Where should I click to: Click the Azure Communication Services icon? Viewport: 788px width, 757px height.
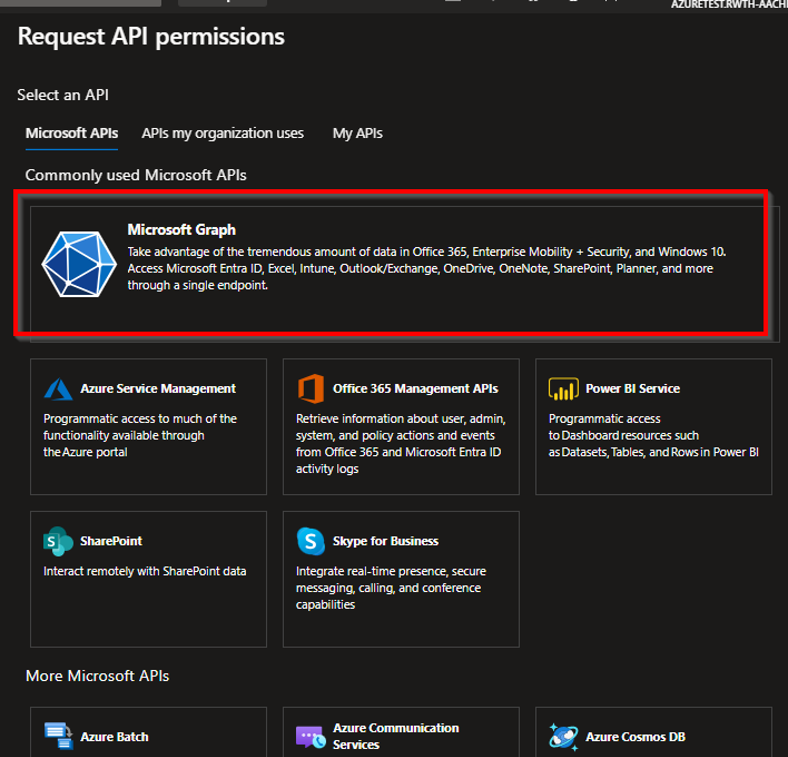(311, 737)
